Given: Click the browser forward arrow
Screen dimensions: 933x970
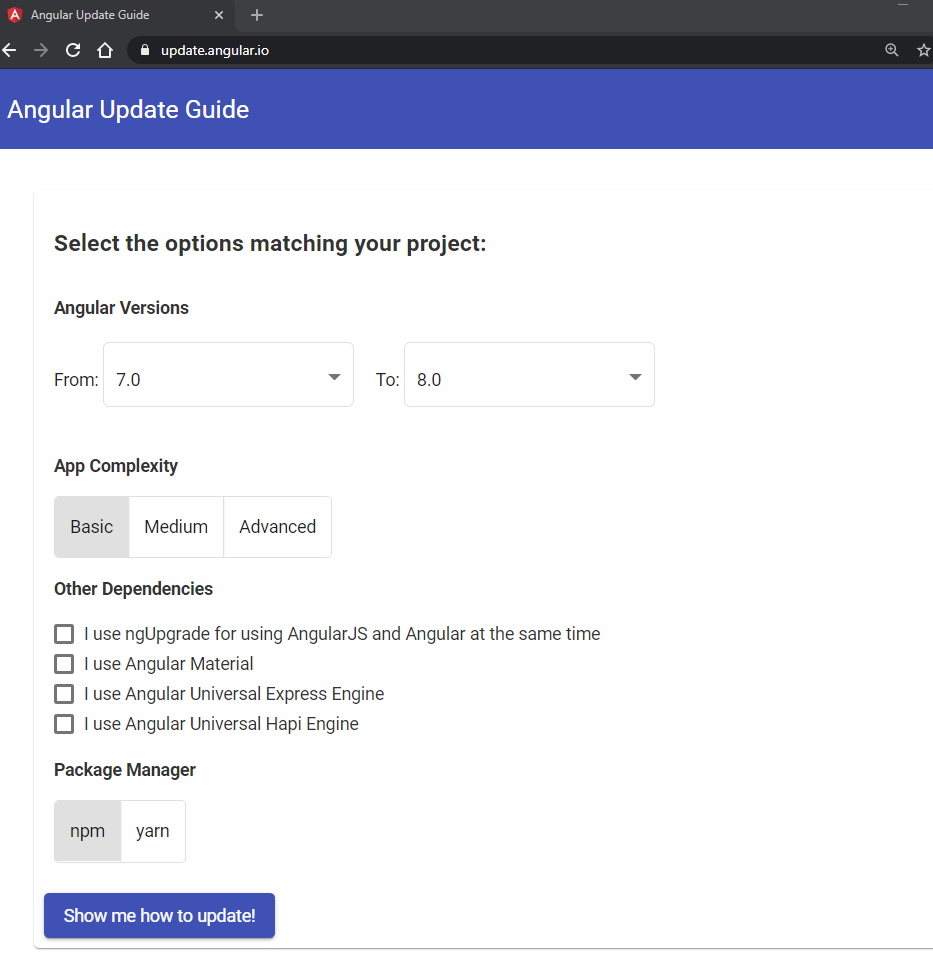Looking at the screenshot, I should pos(41,50).
